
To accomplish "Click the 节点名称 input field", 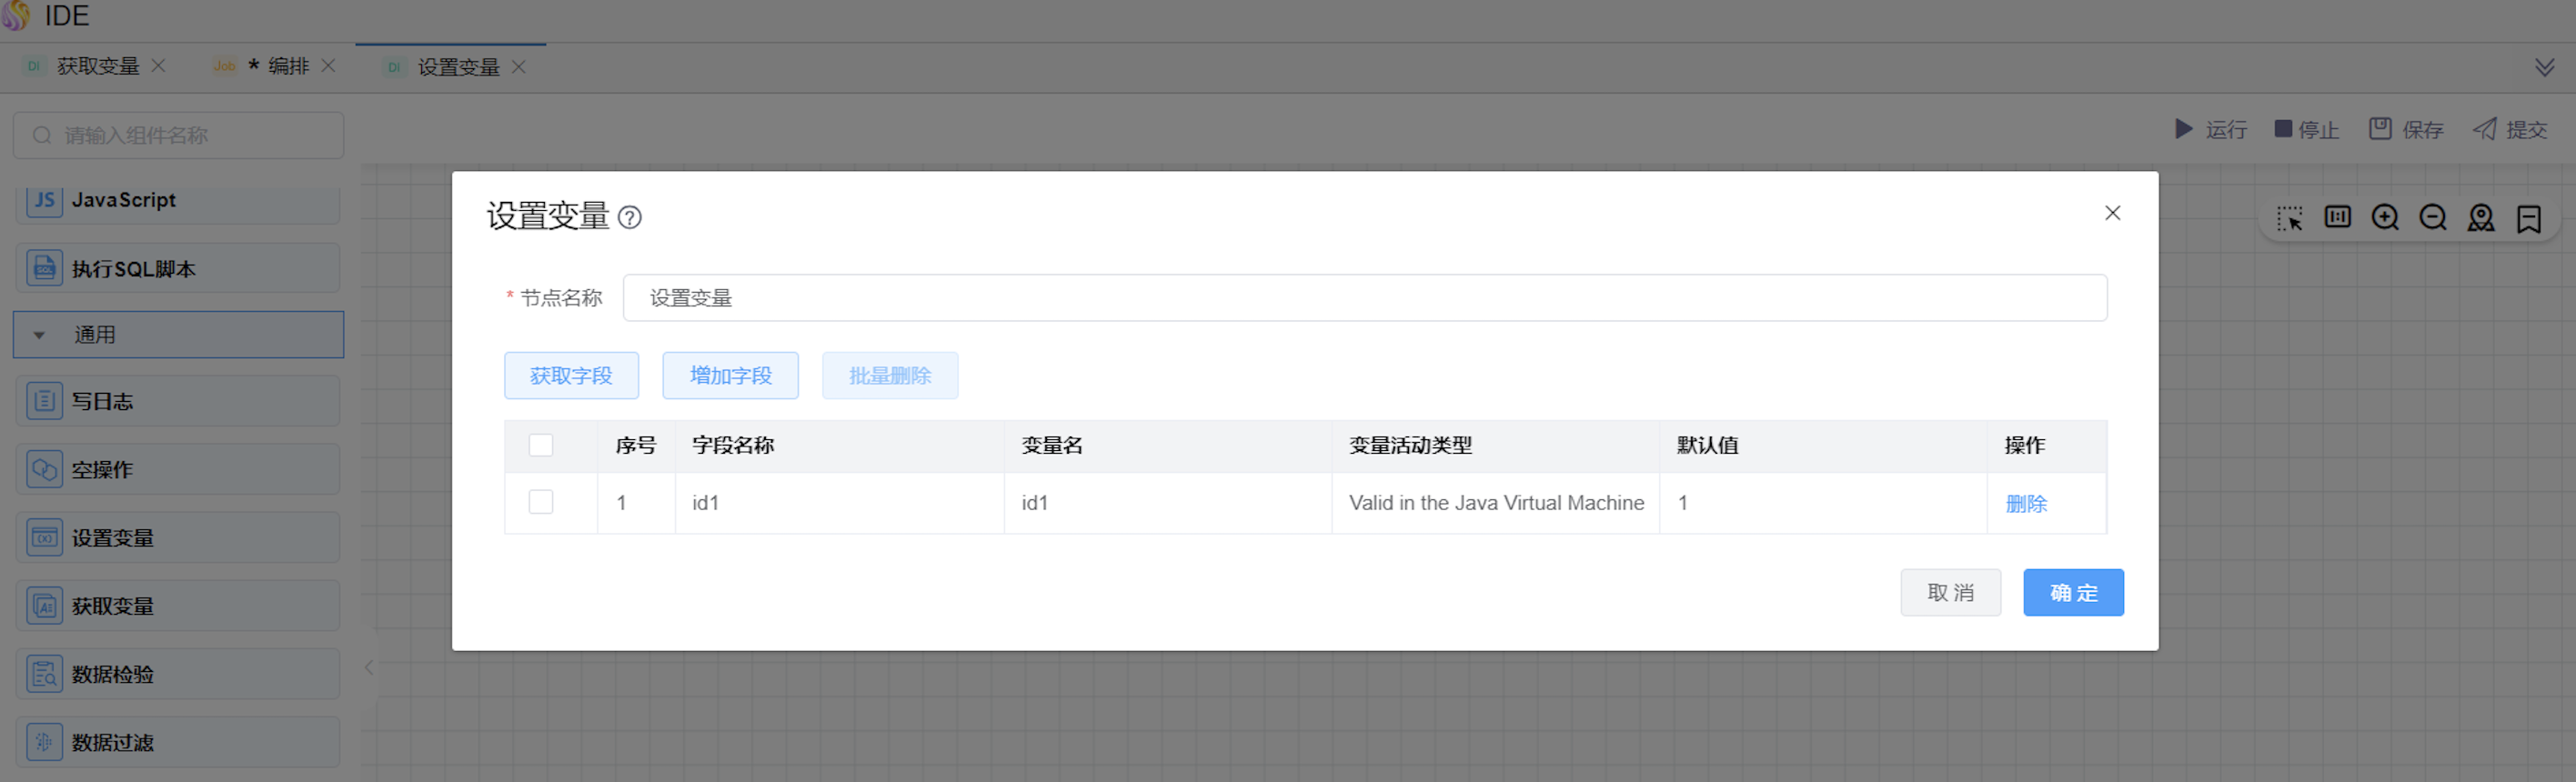I will click(x=1364, y=298).
